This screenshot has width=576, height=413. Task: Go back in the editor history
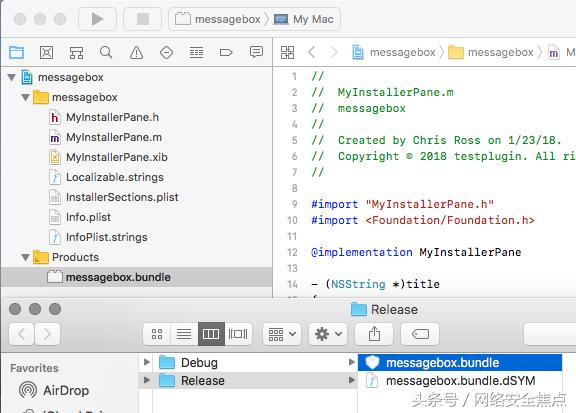tap(312, 52)
